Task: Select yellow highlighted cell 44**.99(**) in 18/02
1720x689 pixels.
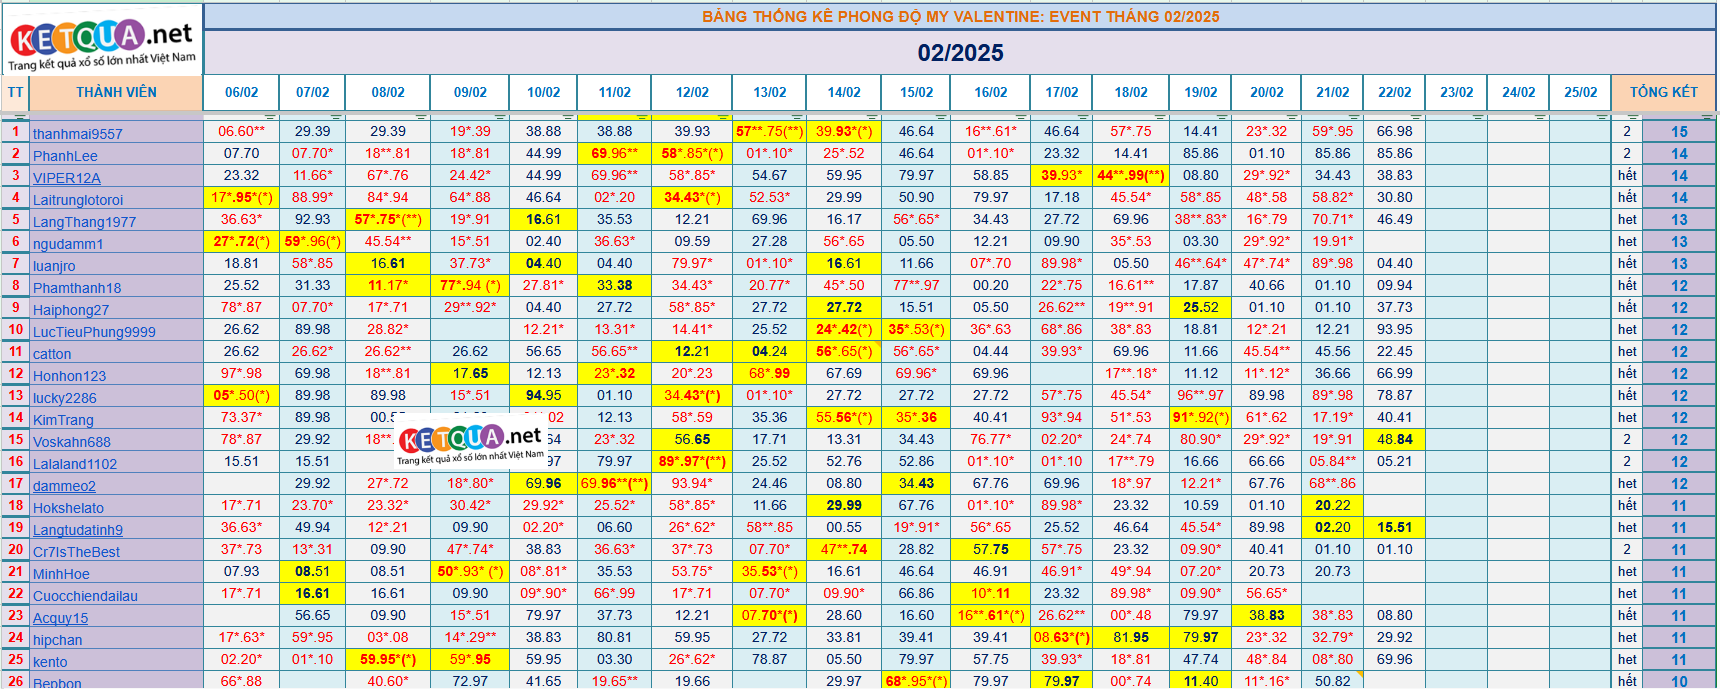Action: [1131, 175]
